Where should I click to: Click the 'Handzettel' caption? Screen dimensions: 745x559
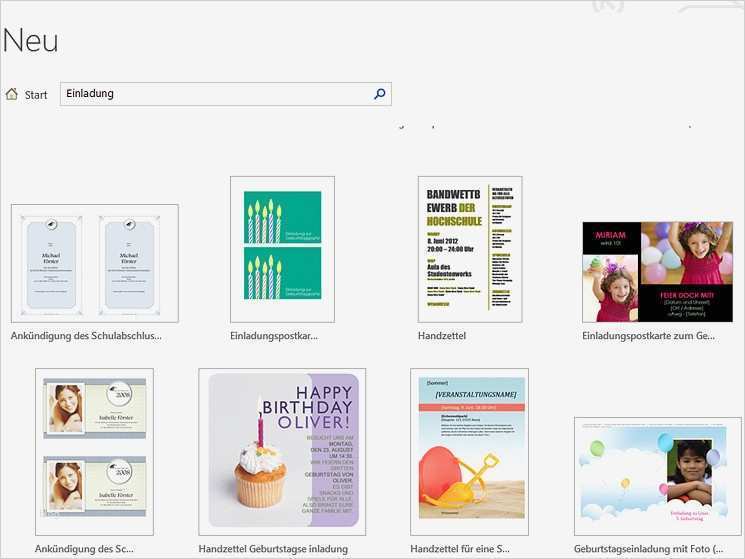(442, 336)
